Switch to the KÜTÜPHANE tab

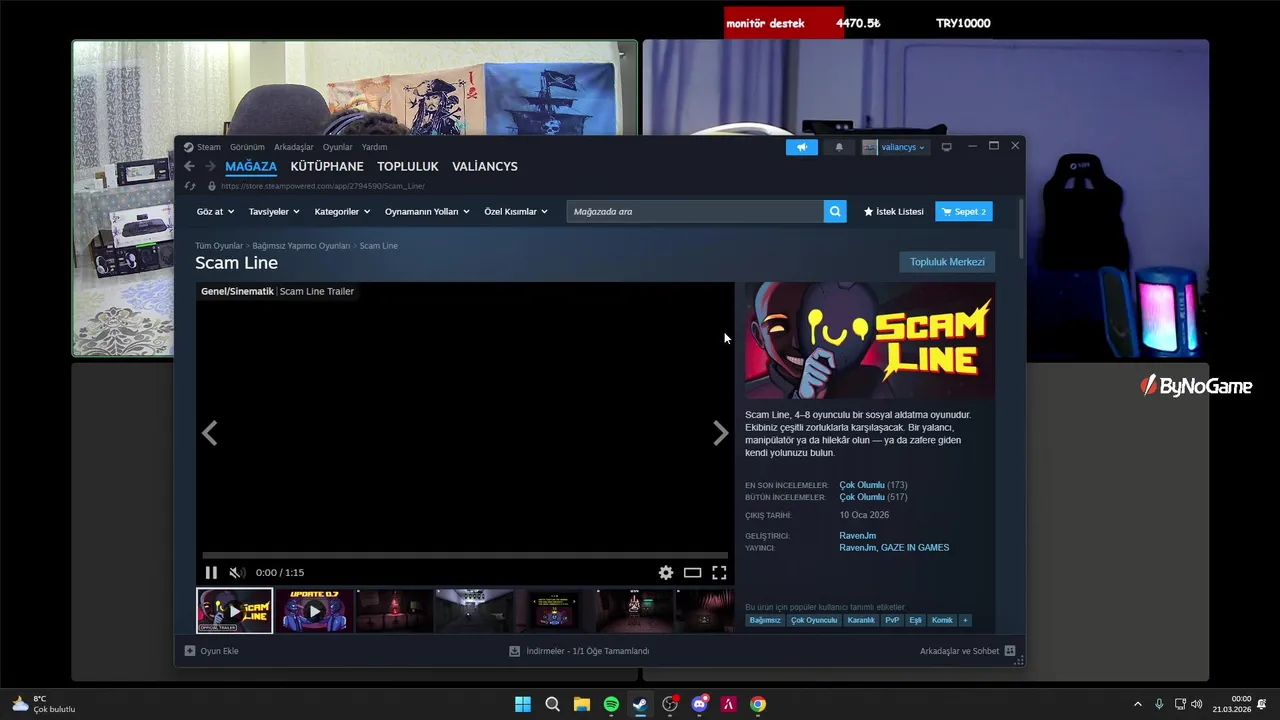point(327,166)
